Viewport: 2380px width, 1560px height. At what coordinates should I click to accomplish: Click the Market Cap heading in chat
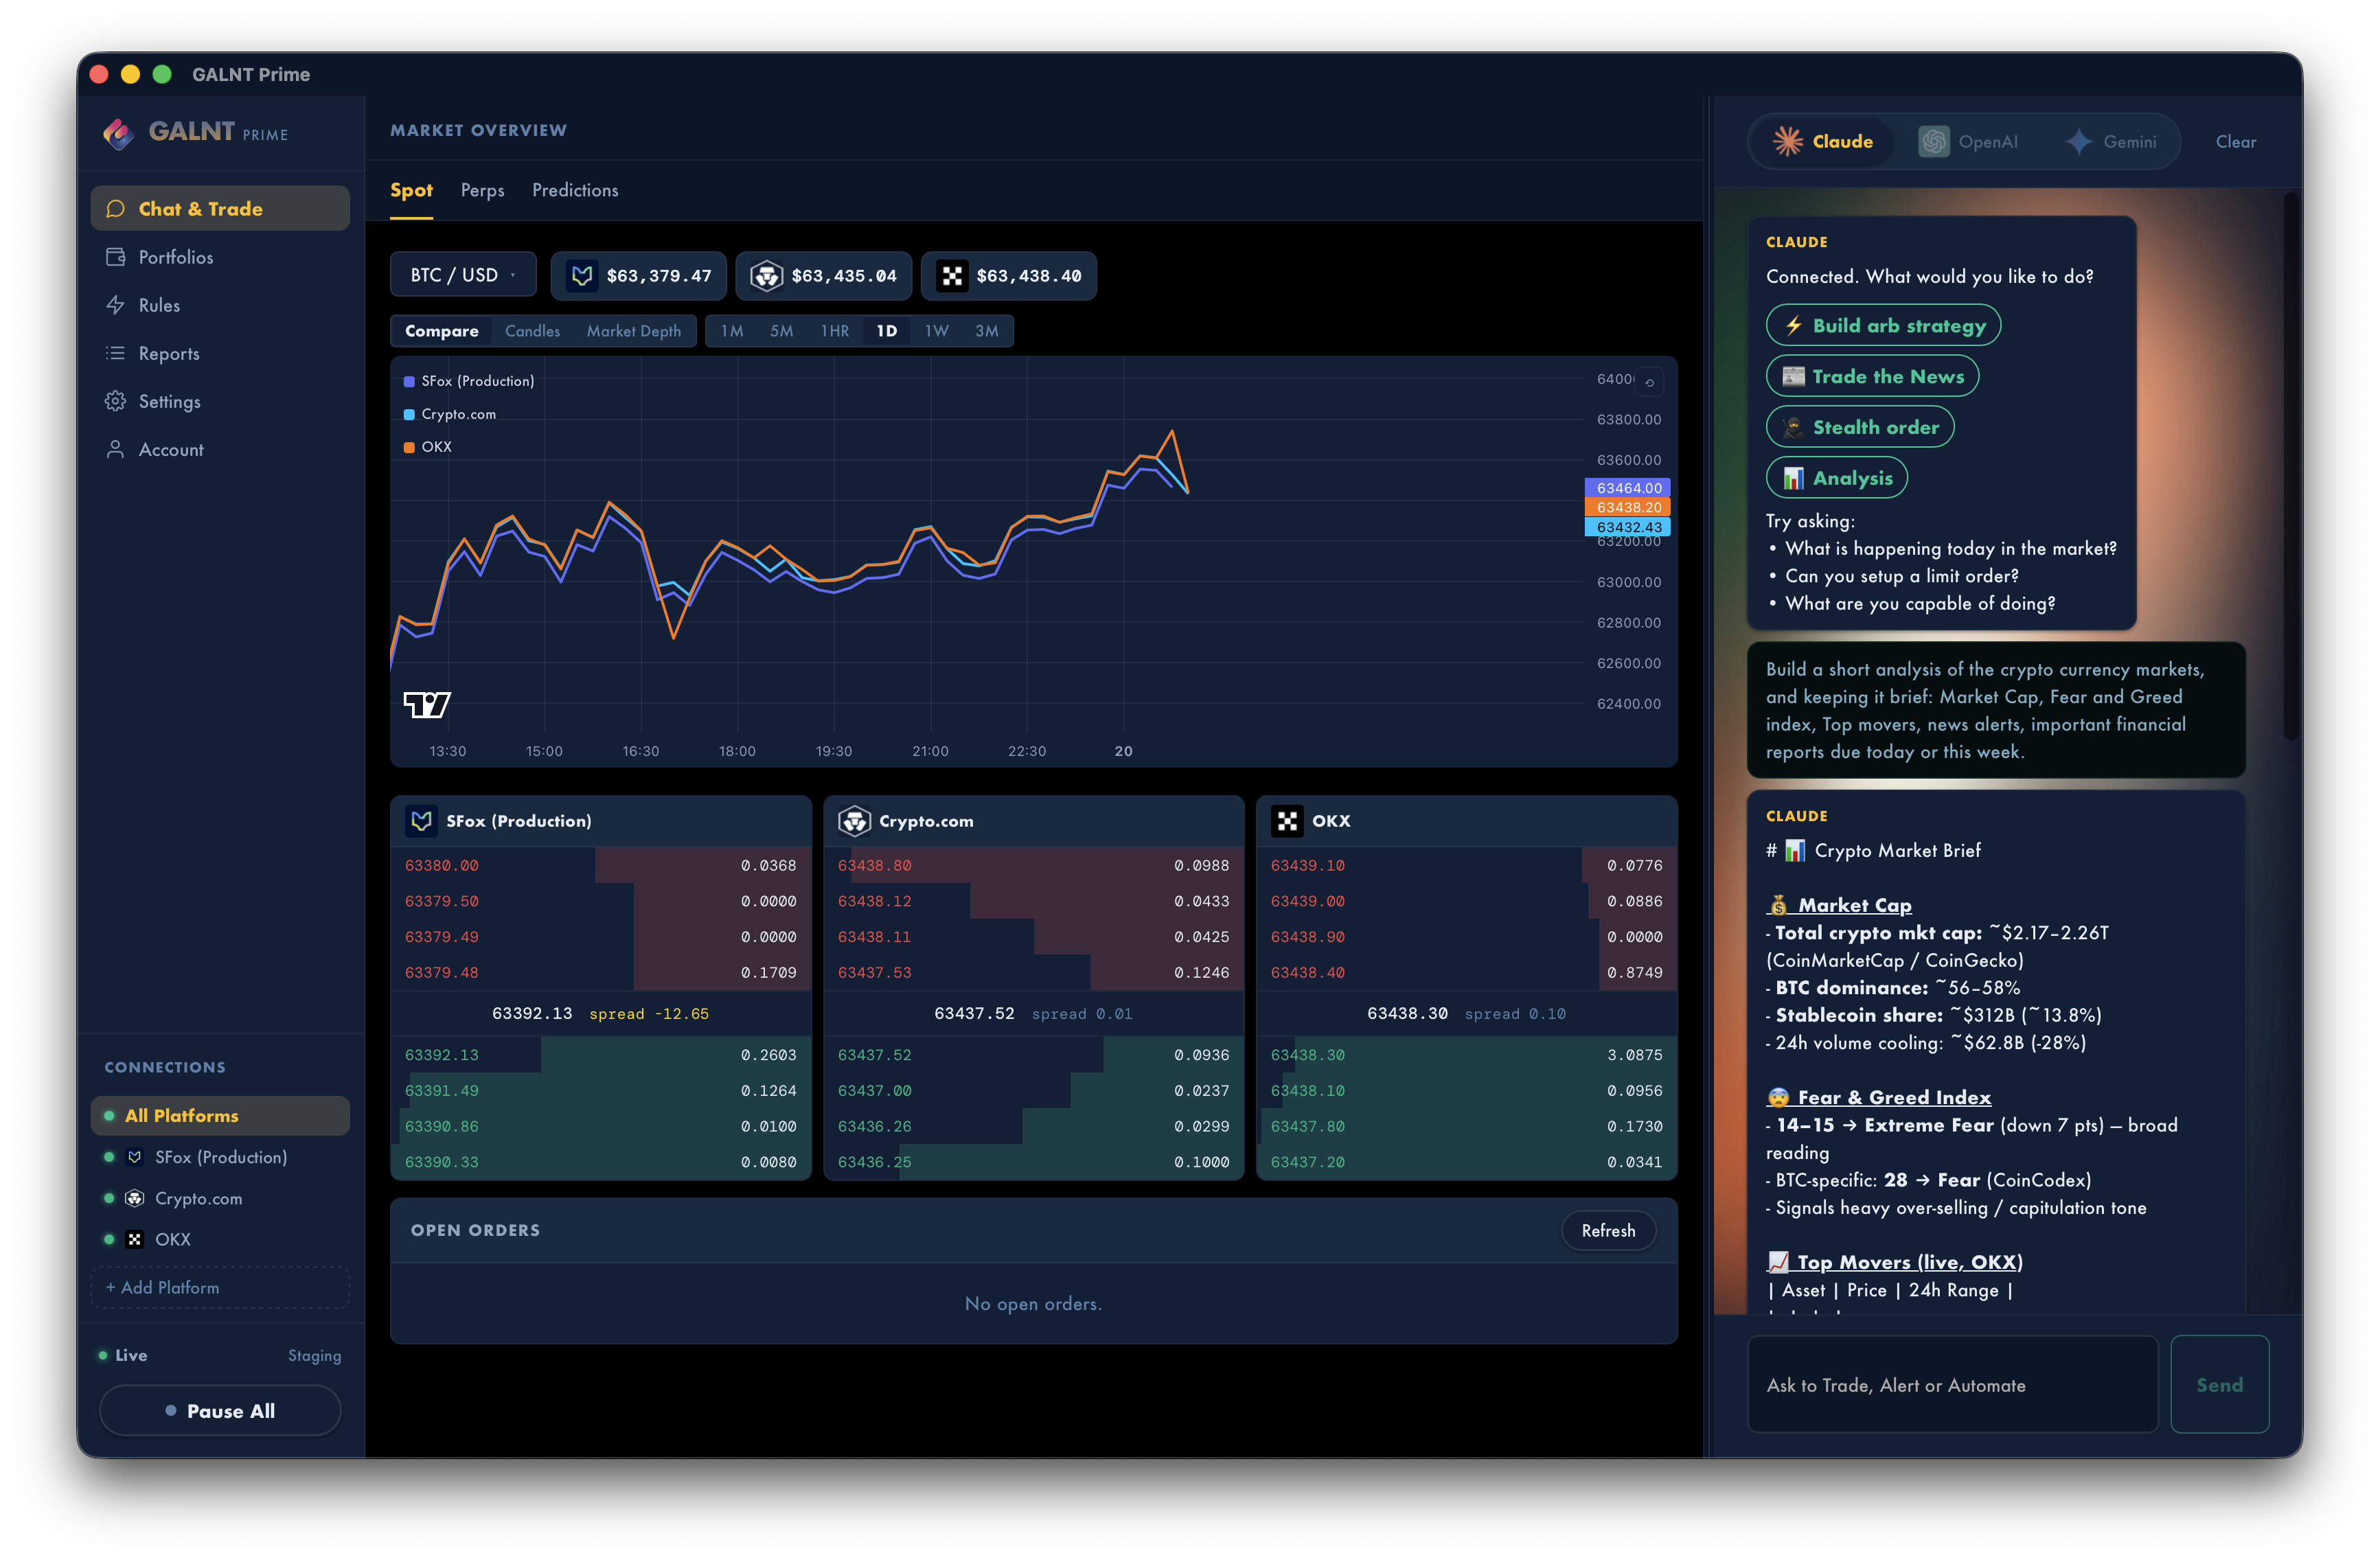[x=1840, y=905]
